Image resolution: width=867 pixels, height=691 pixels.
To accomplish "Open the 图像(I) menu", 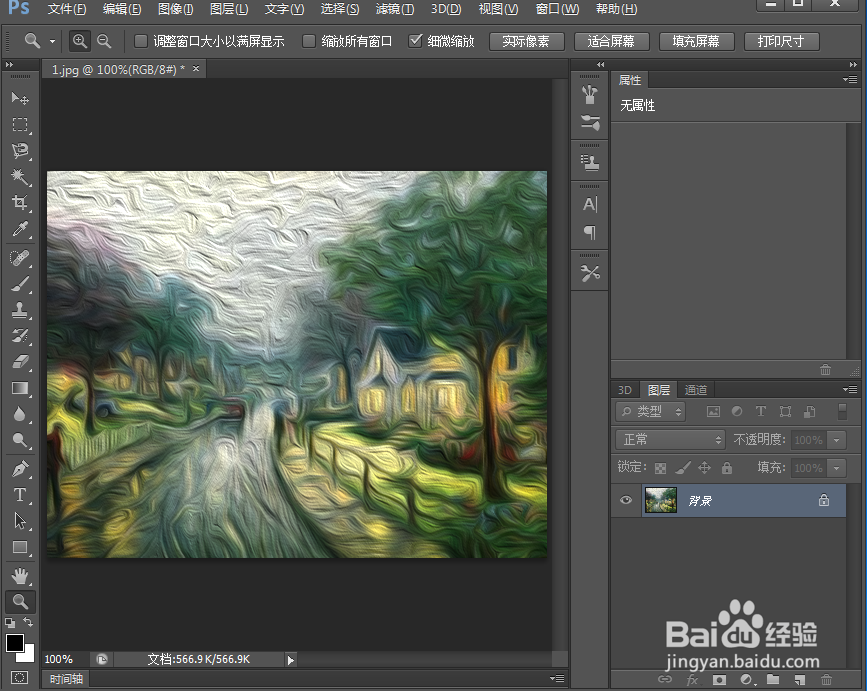I will 175,9.
